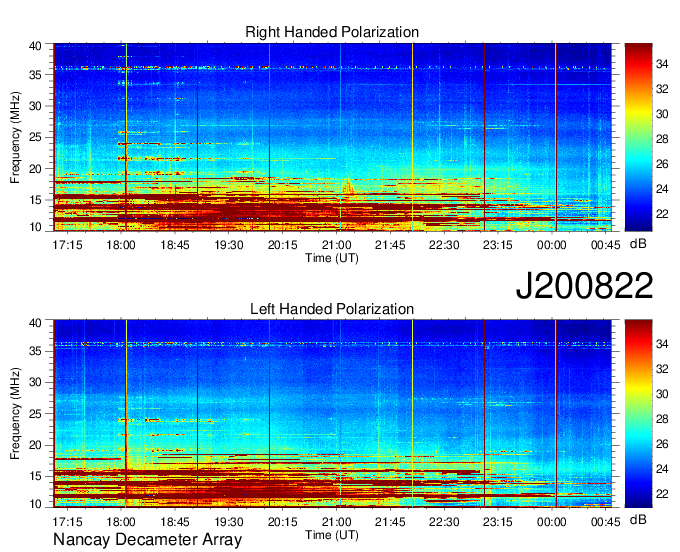Viewport: 680px width, 552px height.
Task: Click the right-handed plot's color scale bar
Action: pyautogui.click(x=638, y=137)
